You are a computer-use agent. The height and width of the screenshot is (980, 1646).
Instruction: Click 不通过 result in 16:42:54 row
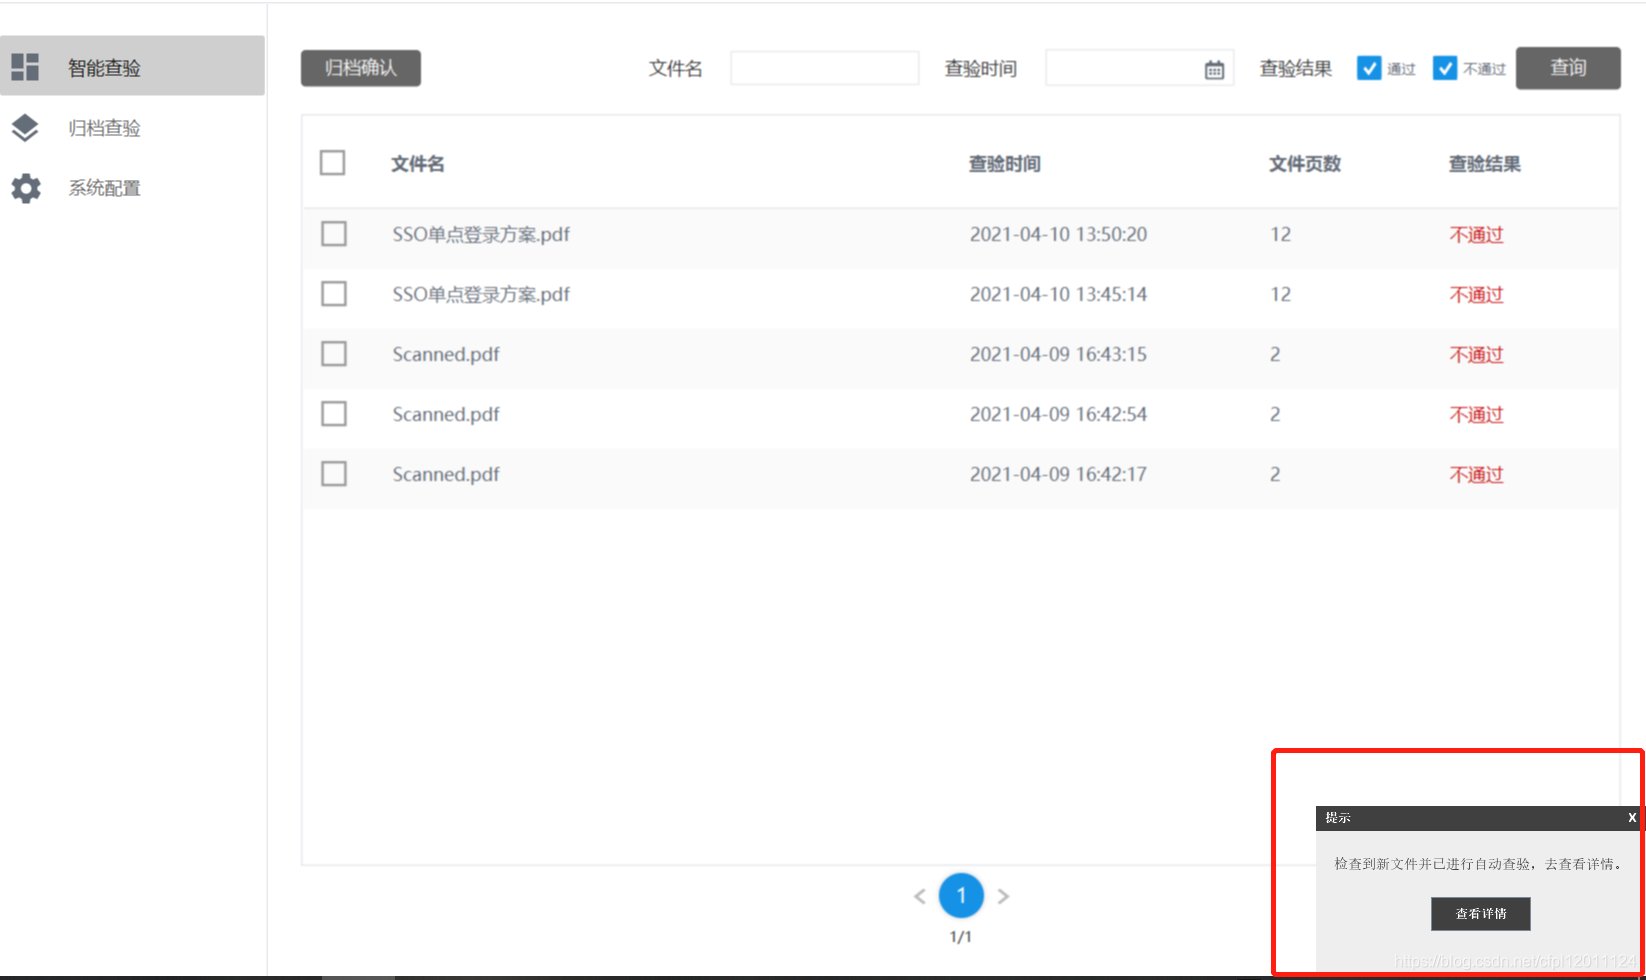[1477, 415]
